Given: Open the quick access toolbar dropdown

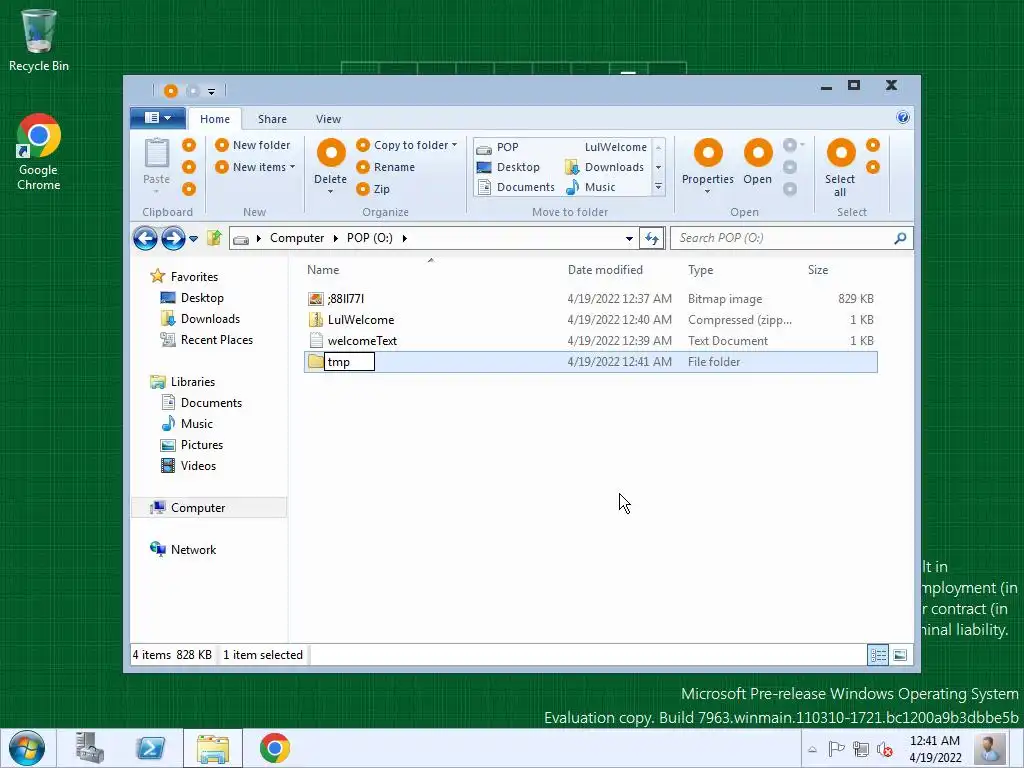Looking at the screenshot, I should click(x=212, y=91).
